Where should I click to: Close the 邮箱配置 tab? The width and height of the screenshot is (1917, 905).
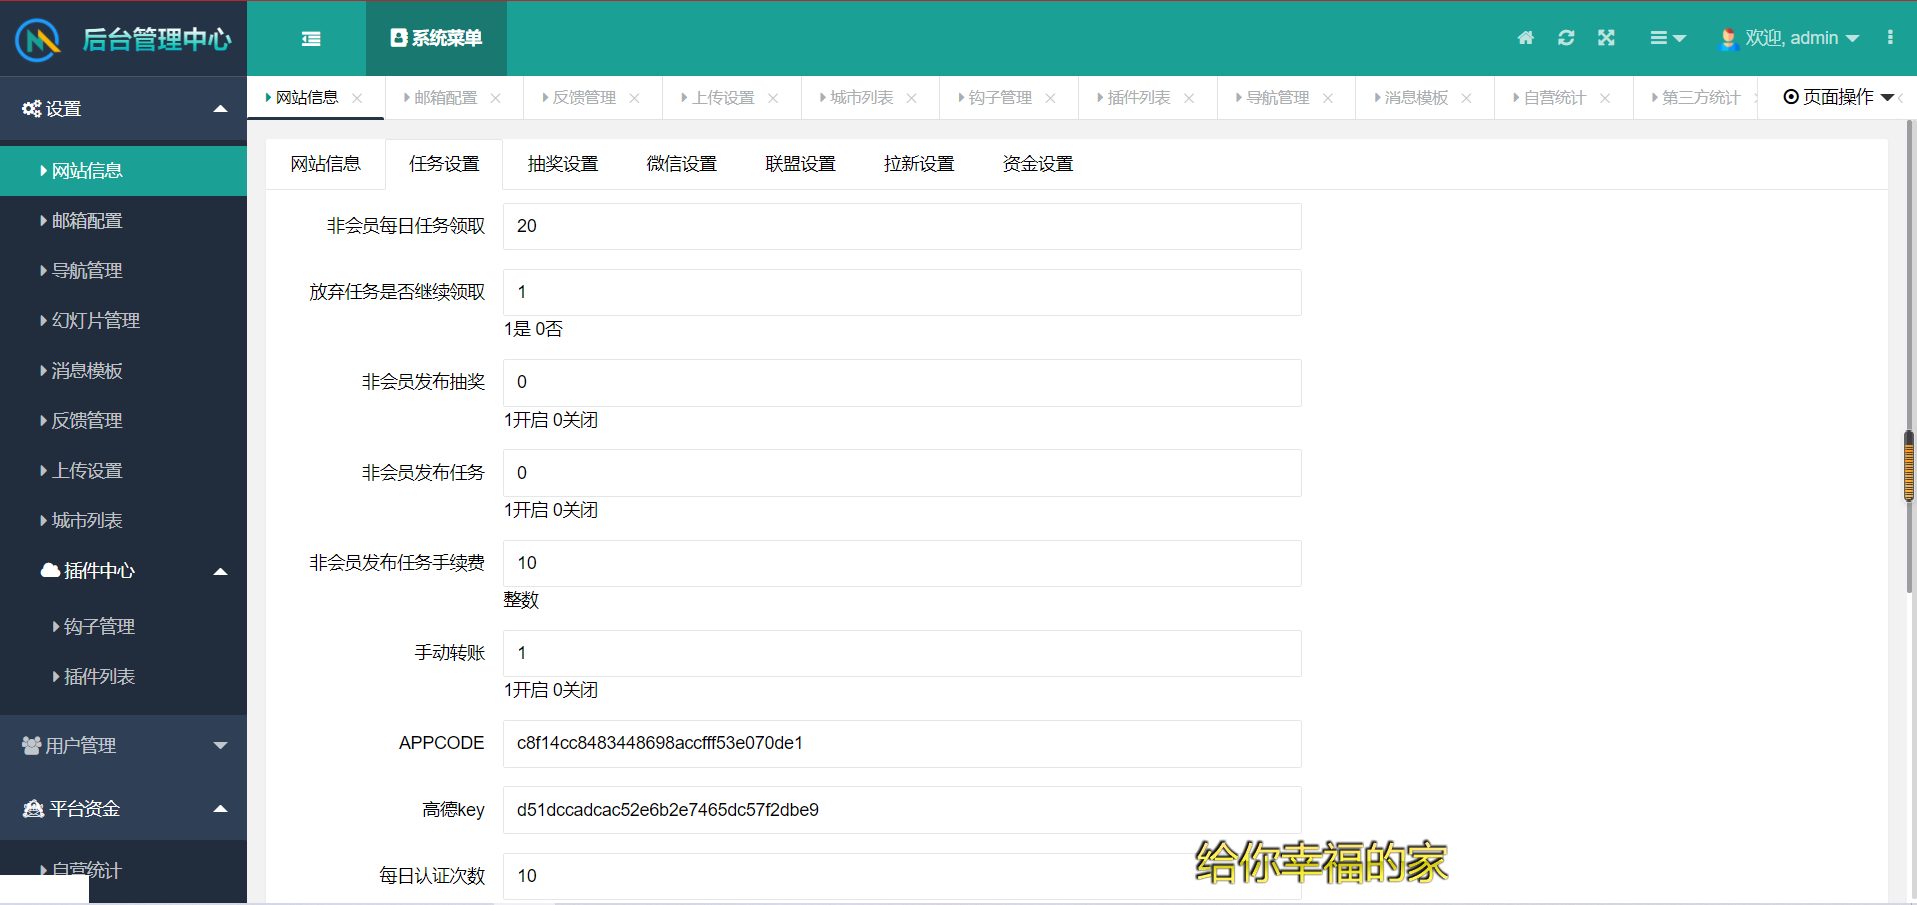[x=496, y=98]
